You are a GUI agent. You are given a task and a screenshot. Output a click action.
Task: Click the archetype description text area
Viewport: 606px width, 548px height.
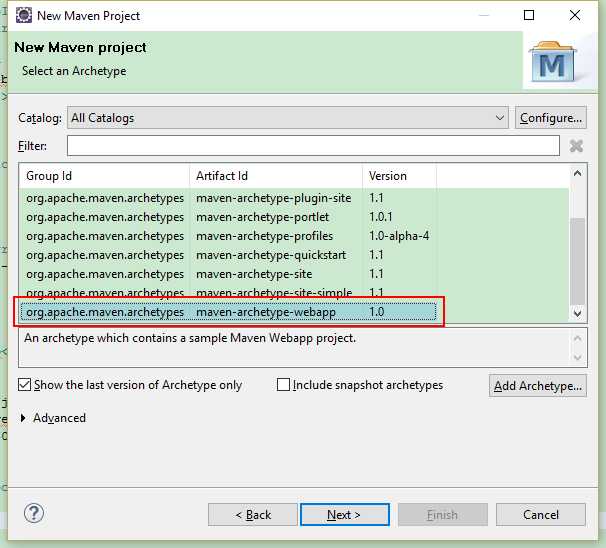[x=303, y=347]
